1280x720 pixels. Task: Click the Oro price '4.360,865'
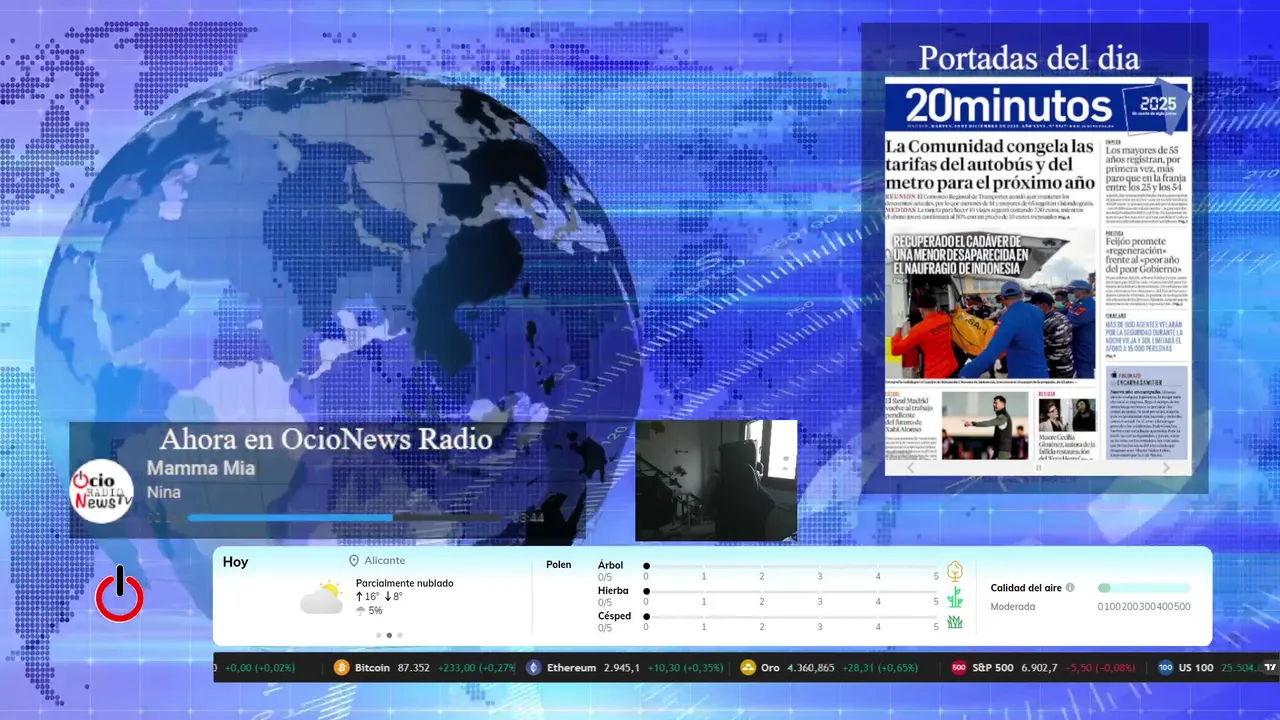811,668
